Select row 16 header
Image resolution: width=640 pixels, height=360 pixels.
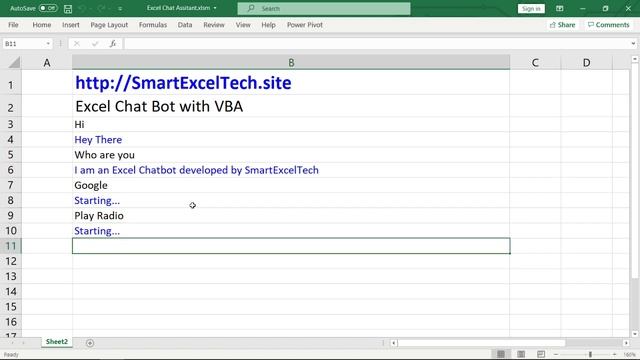11,322
